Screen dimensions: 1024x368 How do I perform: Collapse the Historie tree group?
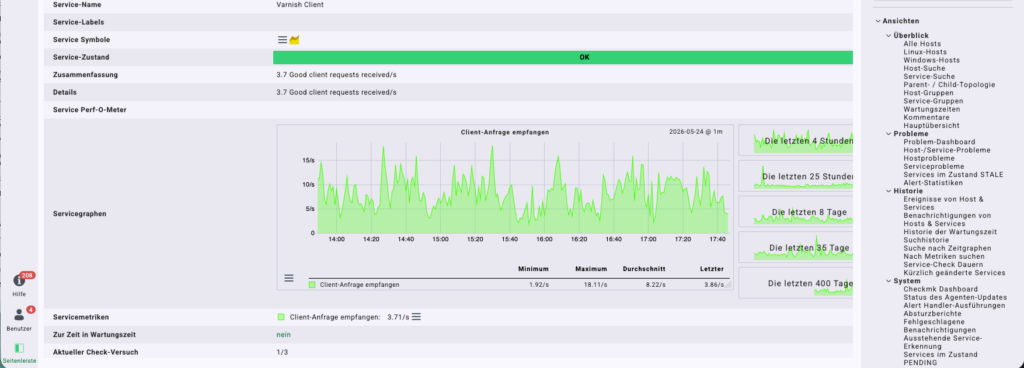coord(889,191)
